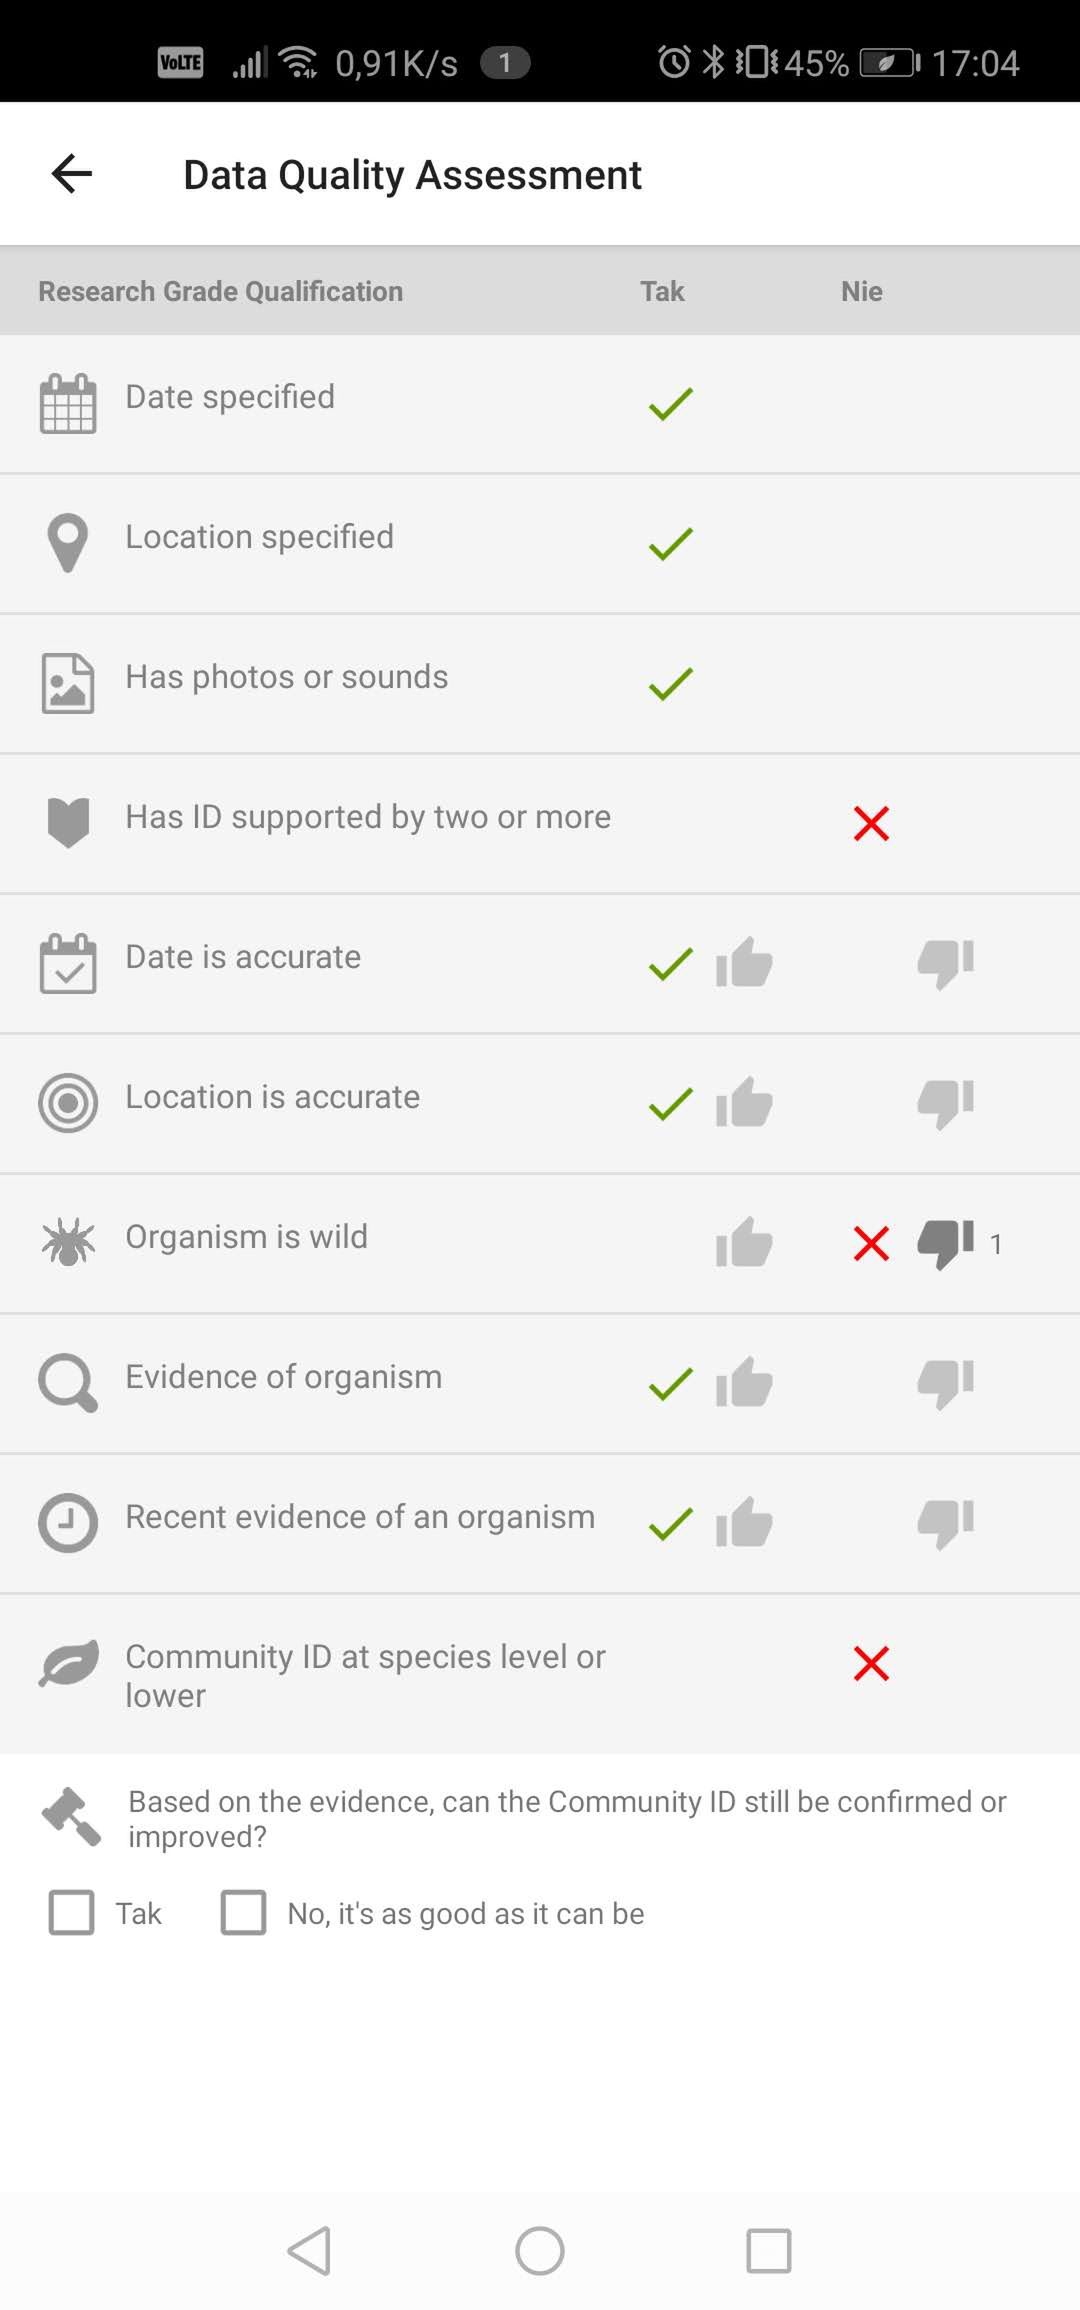Tap the Android home navigation button
Screen dimensions: 1080x2310
[540, 2250]
